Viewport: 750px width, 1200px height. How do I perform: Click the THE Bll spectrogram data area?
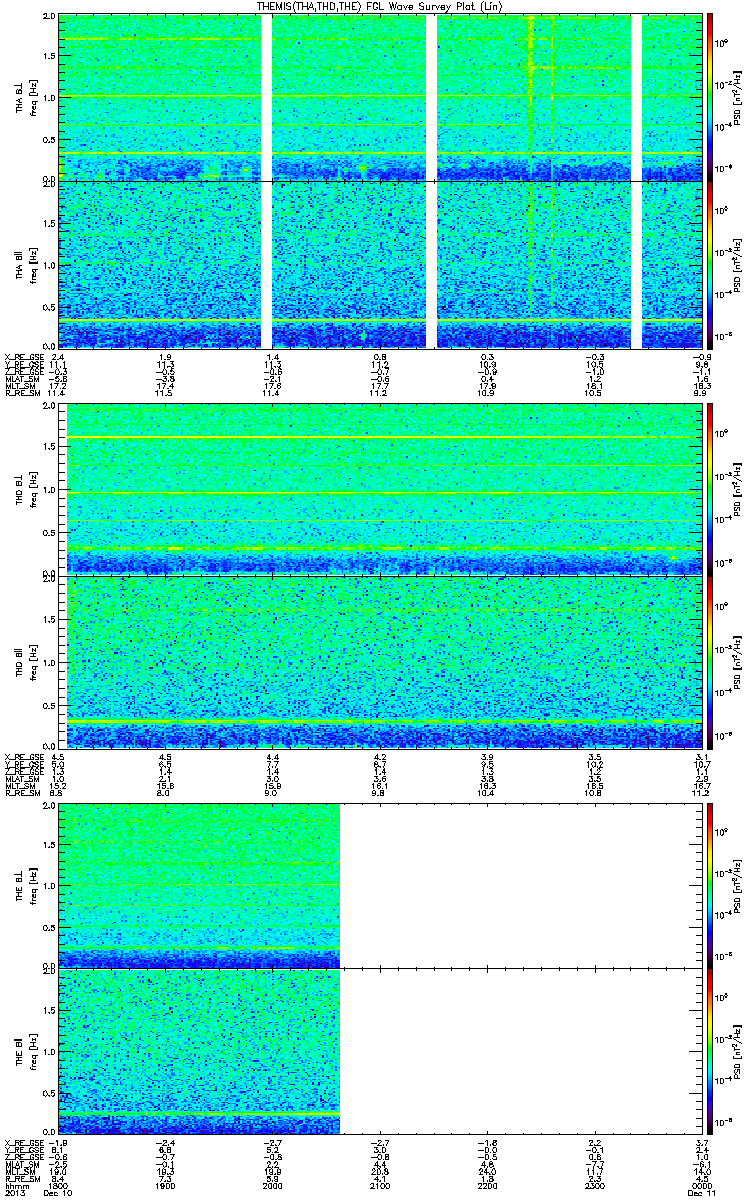tap(201, 1051)
